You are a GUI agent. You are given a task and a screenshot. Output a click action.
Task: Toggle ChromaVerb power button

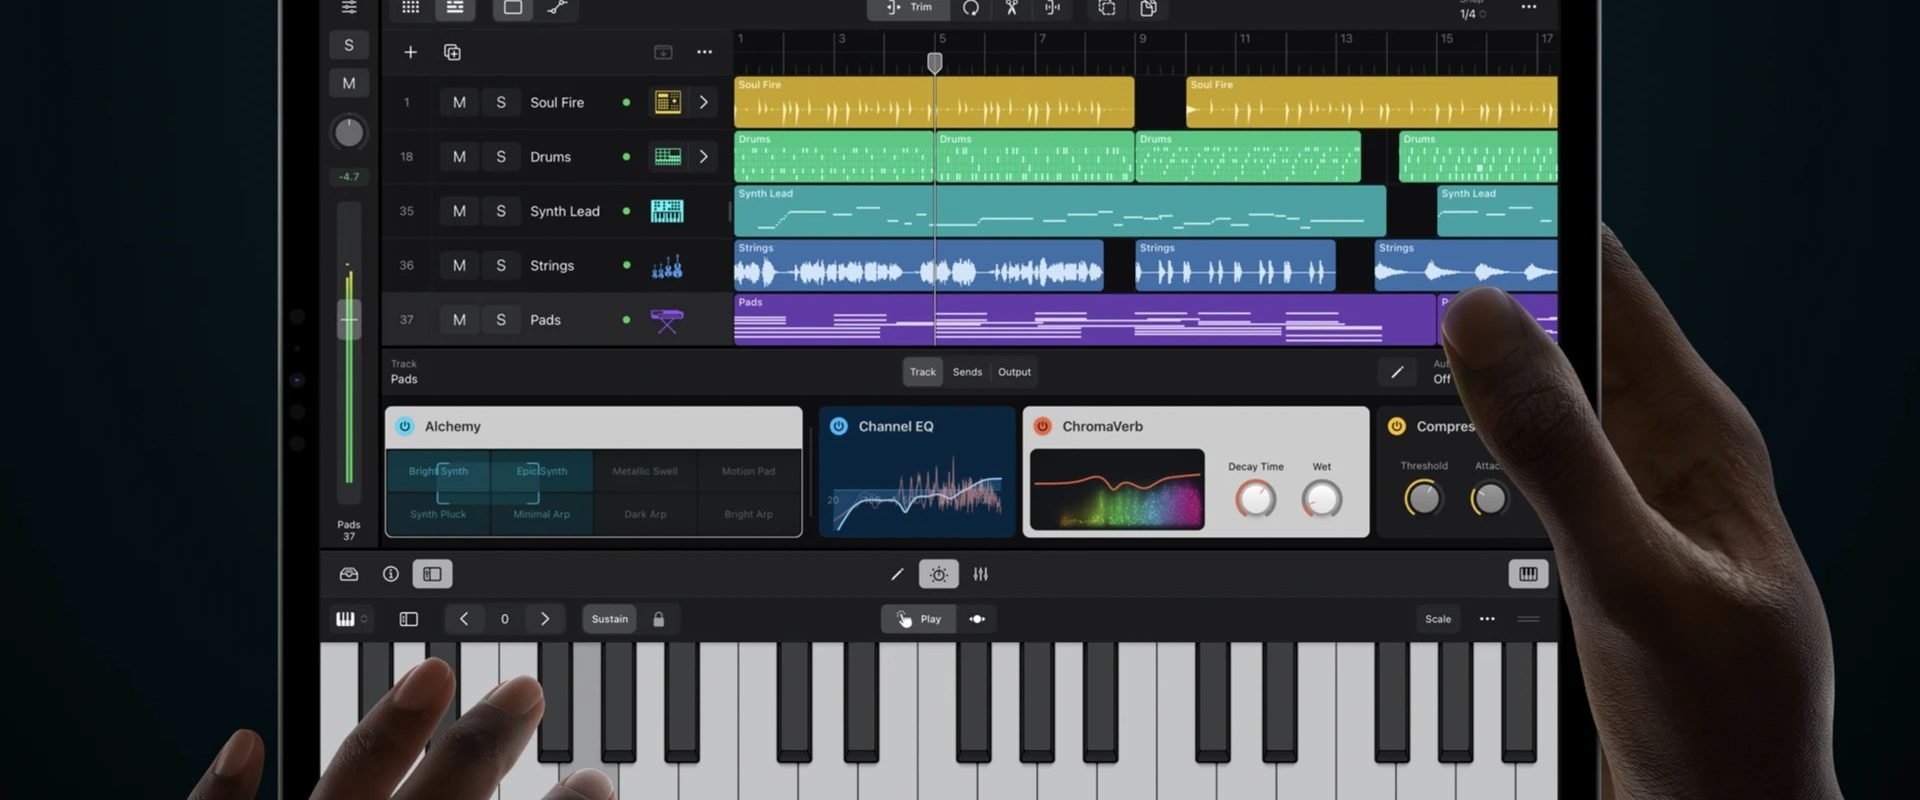(1042, 426)
